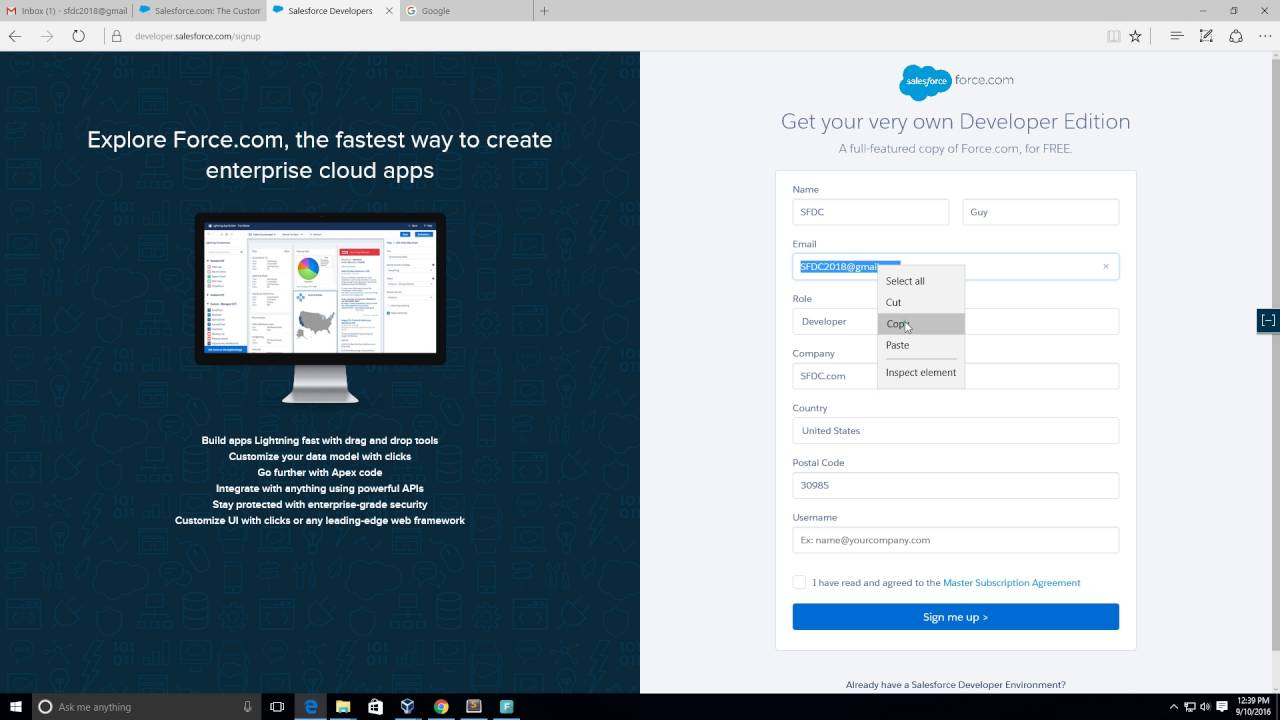Open Task View on the taskbar
This screenshot has height=720, width=1280.
click(x=277, y=706)
